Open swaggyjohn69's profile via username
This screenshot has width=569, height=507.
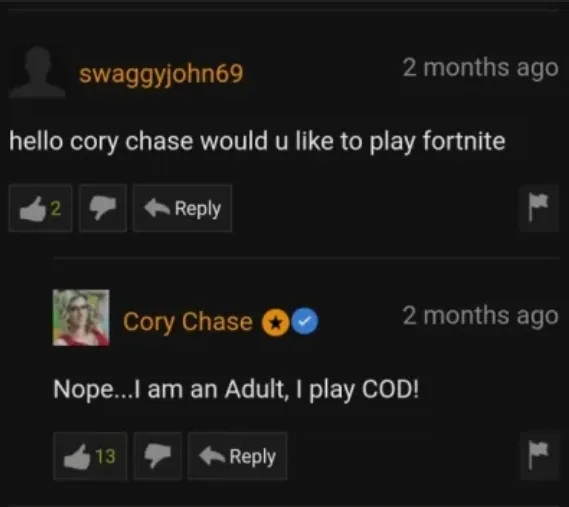161,74
